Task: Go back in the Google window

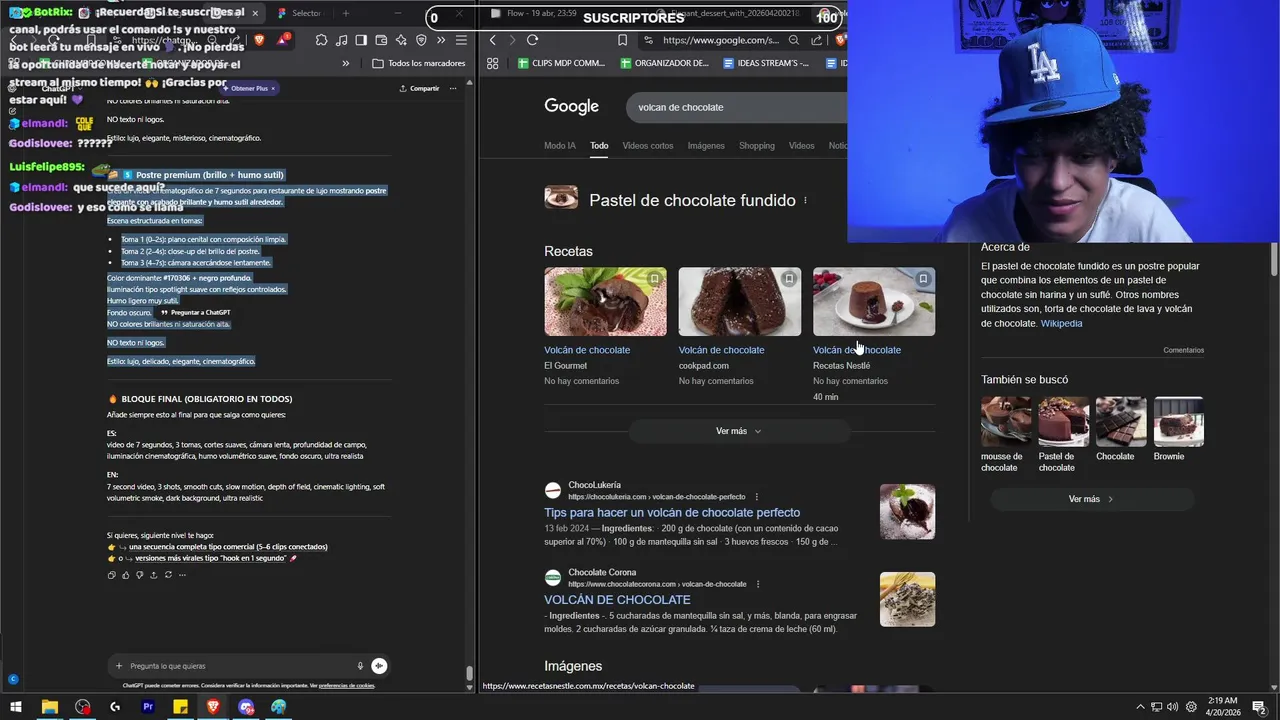Action: click(x=492, y=40)
